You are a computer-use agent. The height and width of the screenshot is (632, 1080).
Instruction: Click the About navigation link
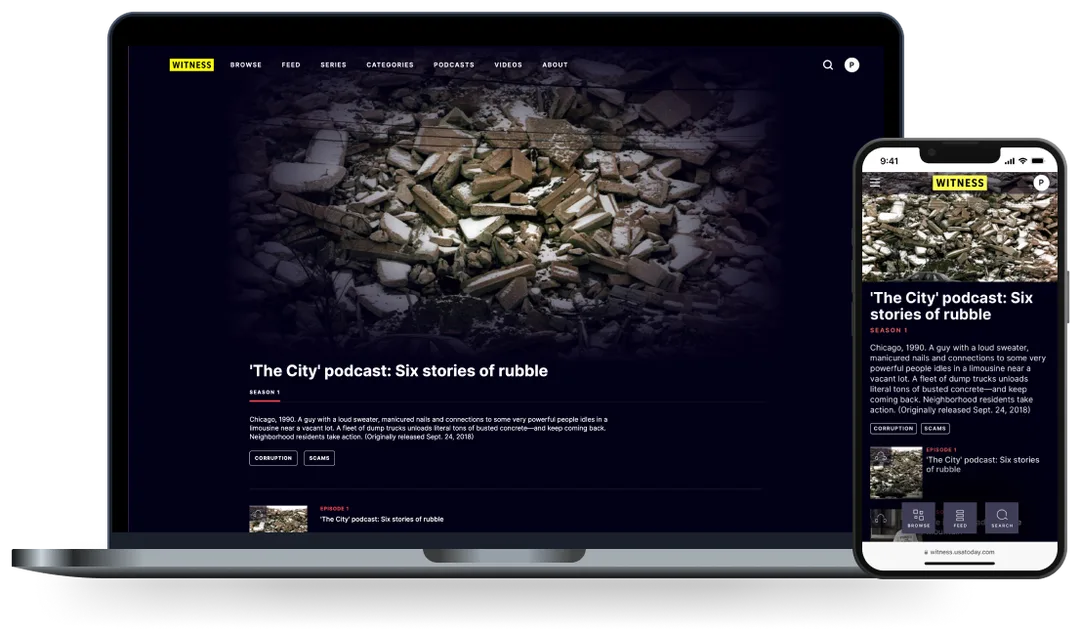tap(555, 65)
